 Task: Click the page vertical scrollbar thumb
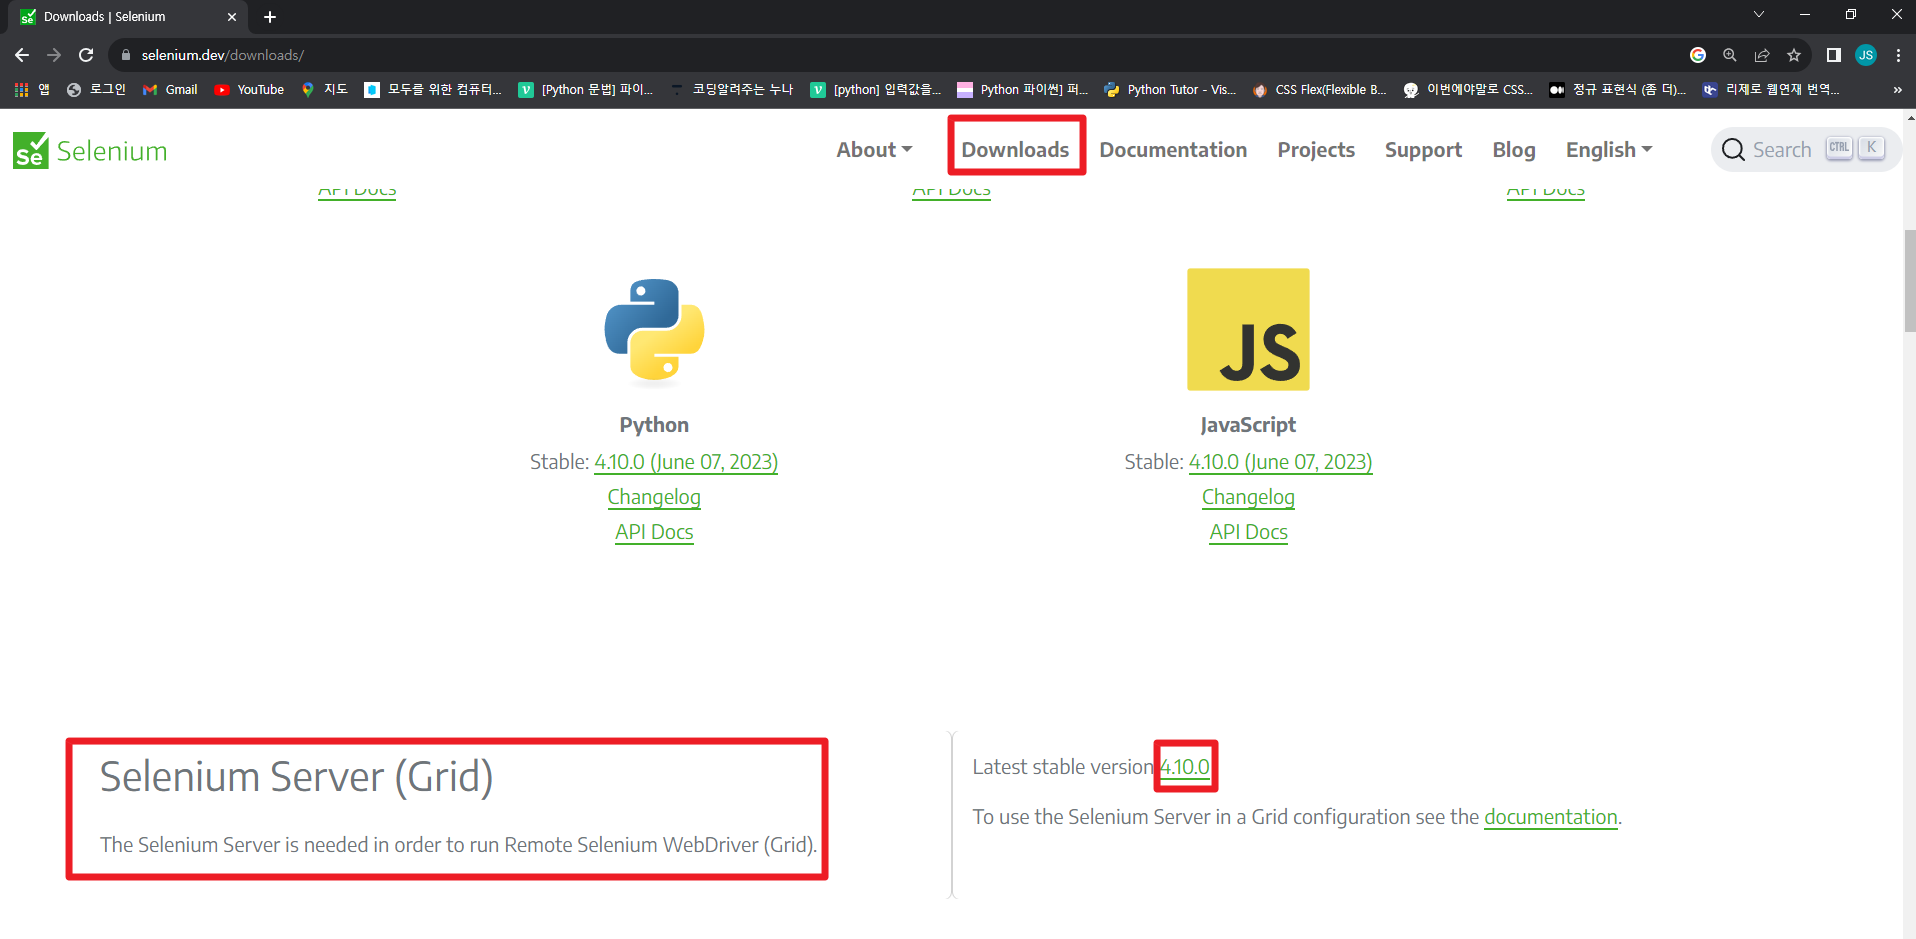point(1910,281)
